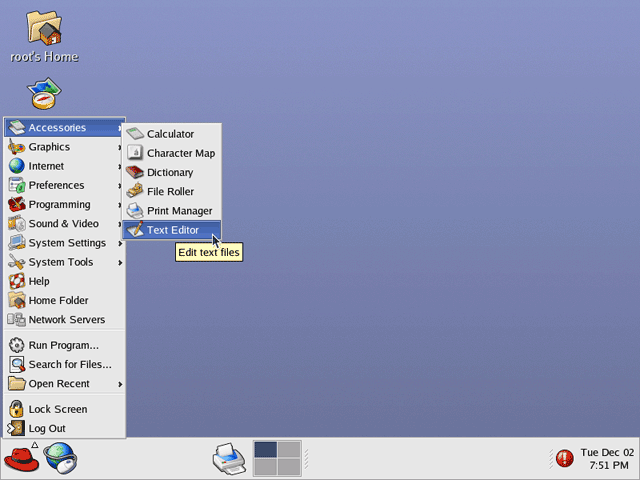The width and height of the screenshot is (640, 480).
Task: Open Print Manager menu entry
Action: pyautogui.click(x=172, y=211)
